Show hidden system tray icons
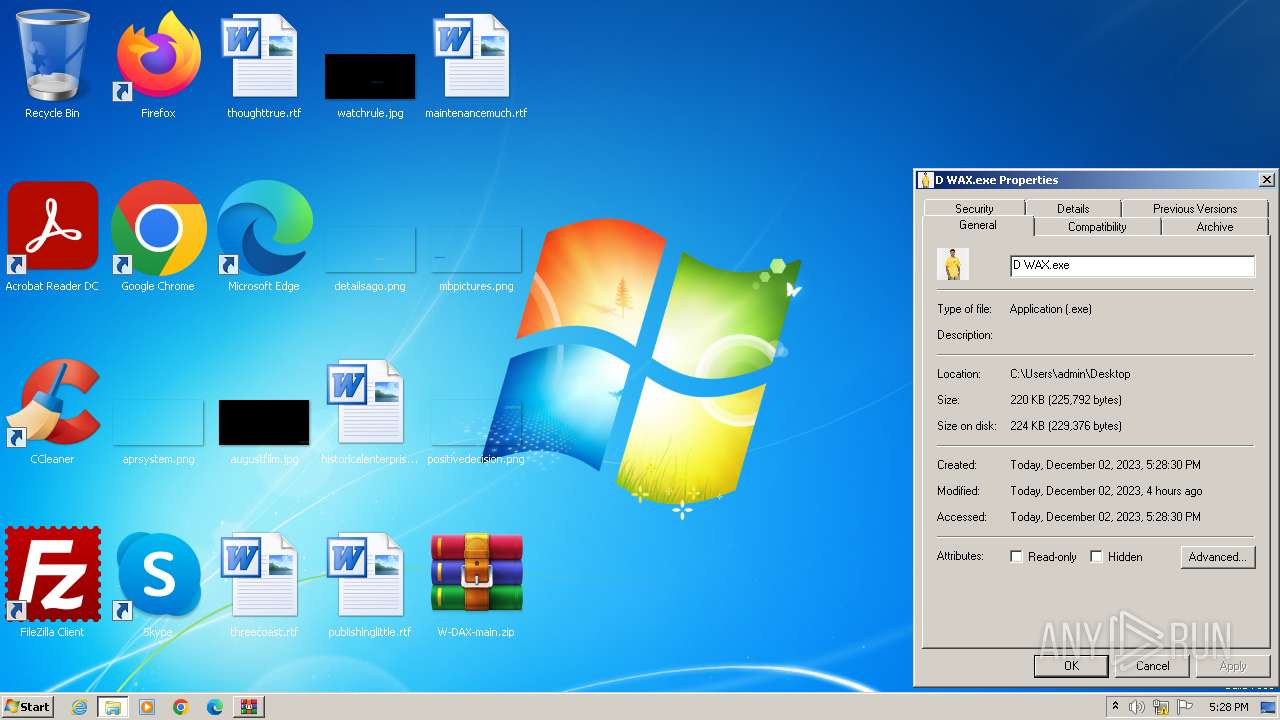 [x=1115, y=707]
